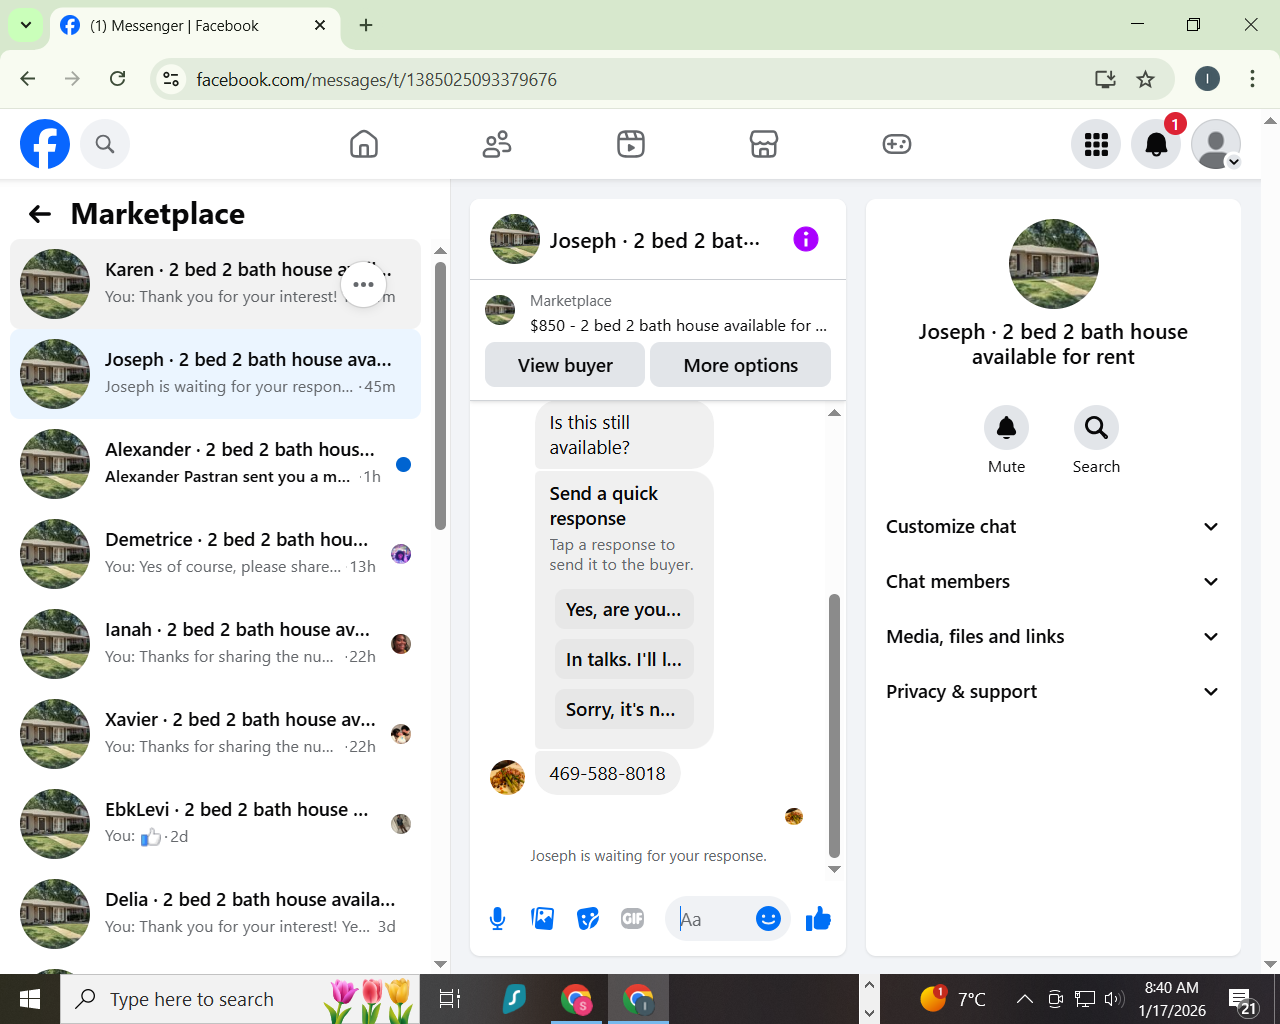Screen dimensions: 1280x1024
Task: Open site information icon in address bar
Action: point(171,79)
